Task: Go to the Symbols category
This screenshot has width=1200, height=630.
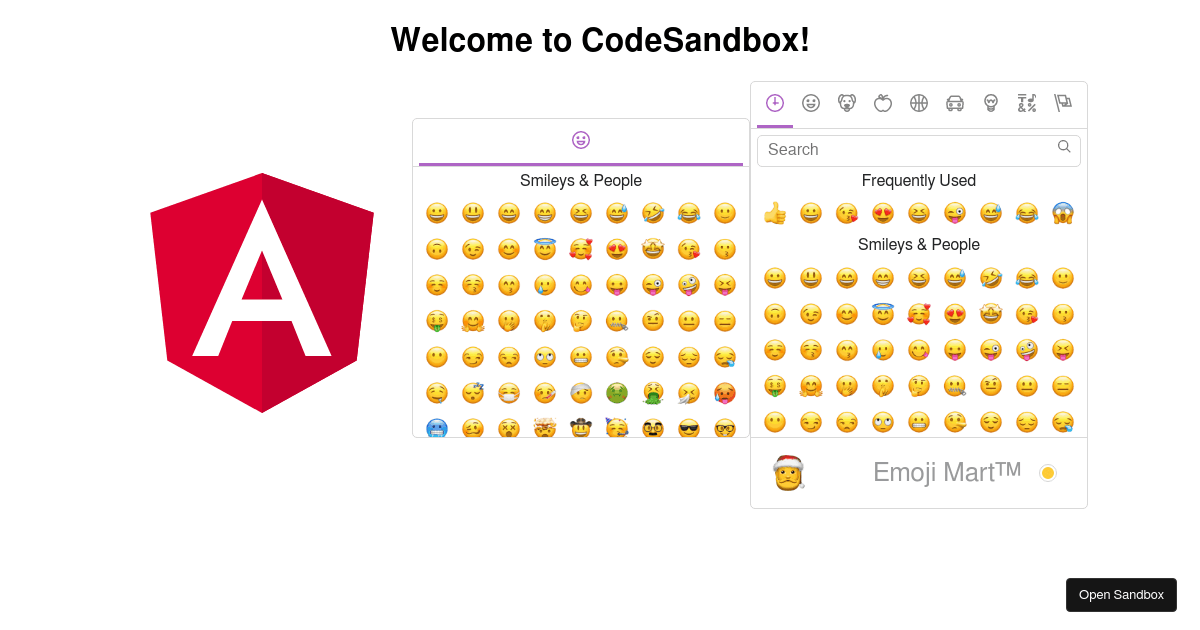Action: click(1027, 103)
